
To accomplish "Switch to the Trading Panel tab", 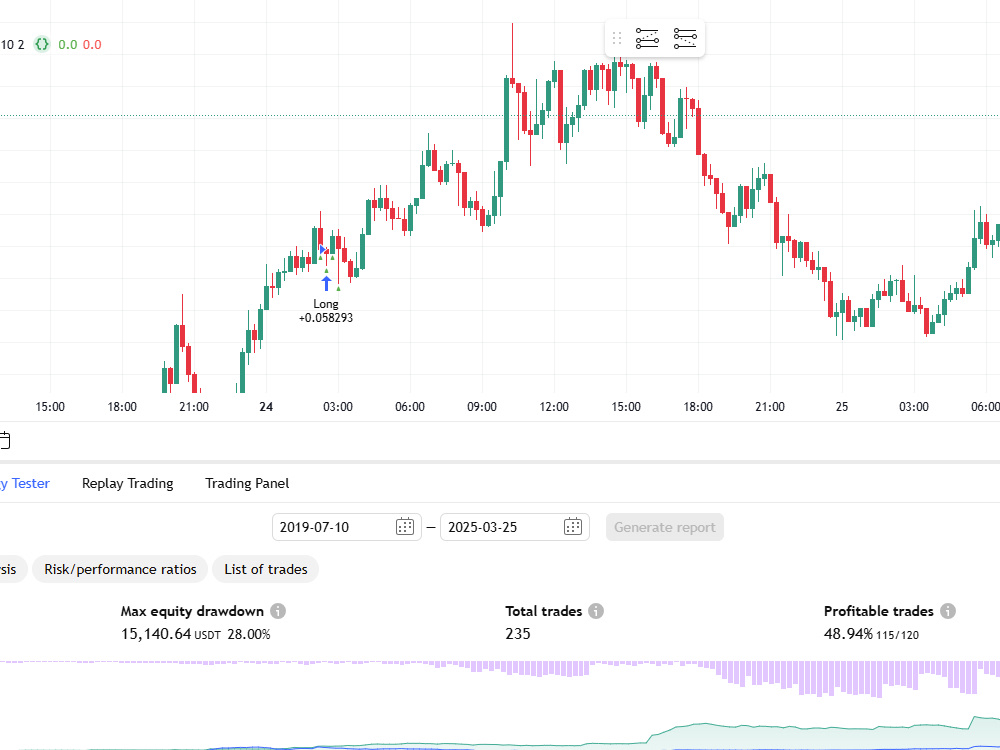I will click(247, 483).
